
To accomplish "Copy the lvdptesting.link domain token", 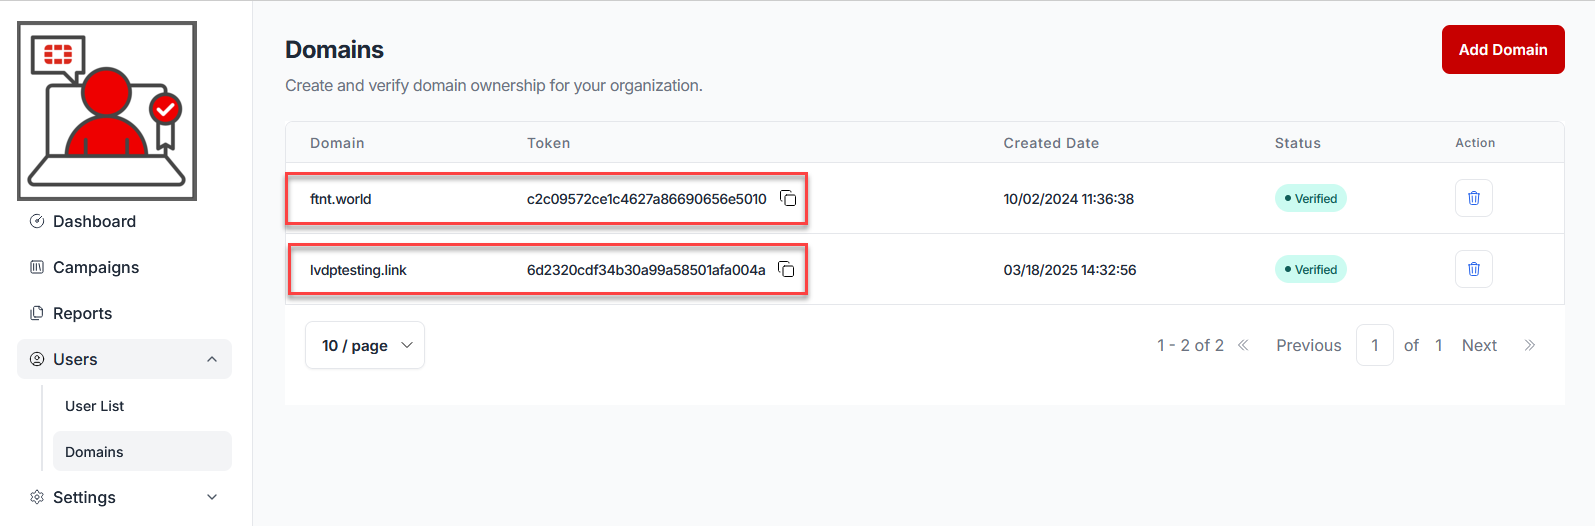I will pyautogui.click(x=786, y=269).
